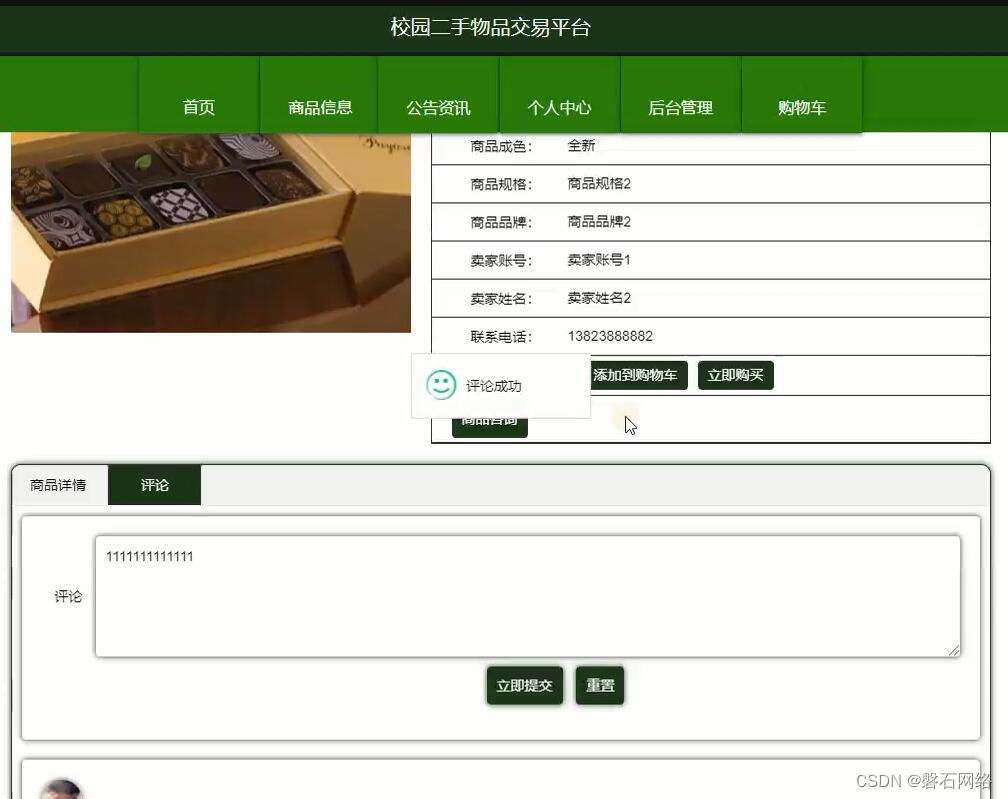Click the 商品品牌2 value
The width and height of the screenshot is (1008, 799).
pos(599,222)
